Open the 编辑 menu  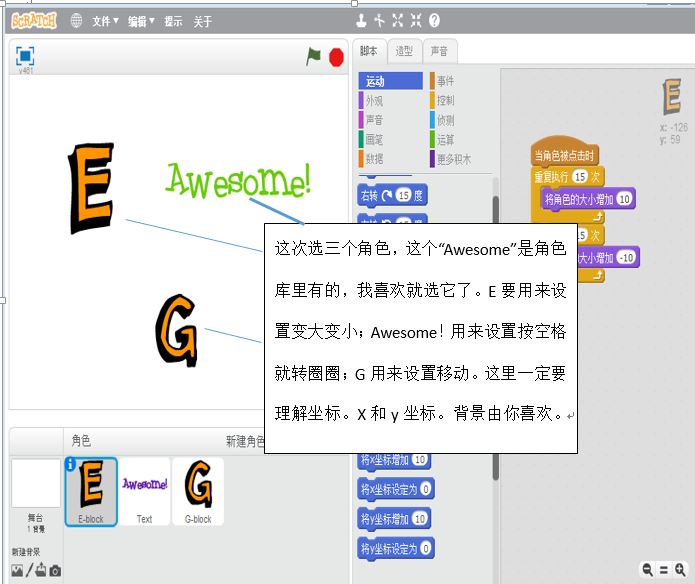pos(141,21)
